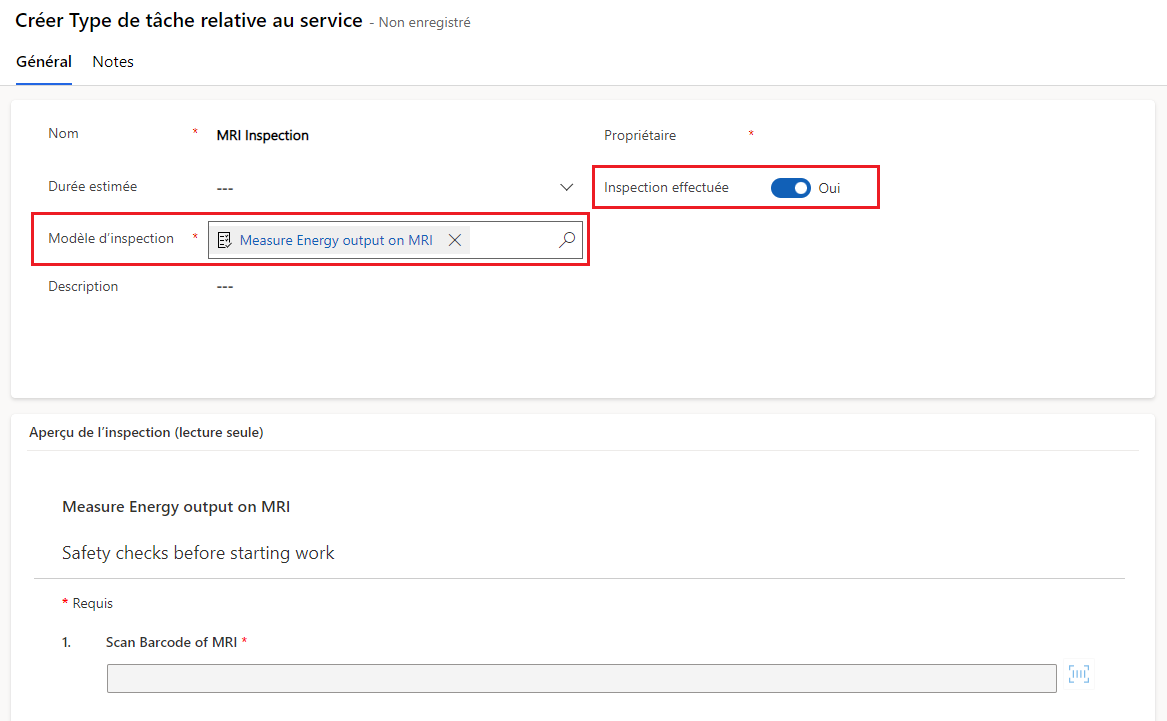The image size is (1167, 721).
Task: Toggle the Inspection effectuée switch
Action: click(790, 188)
